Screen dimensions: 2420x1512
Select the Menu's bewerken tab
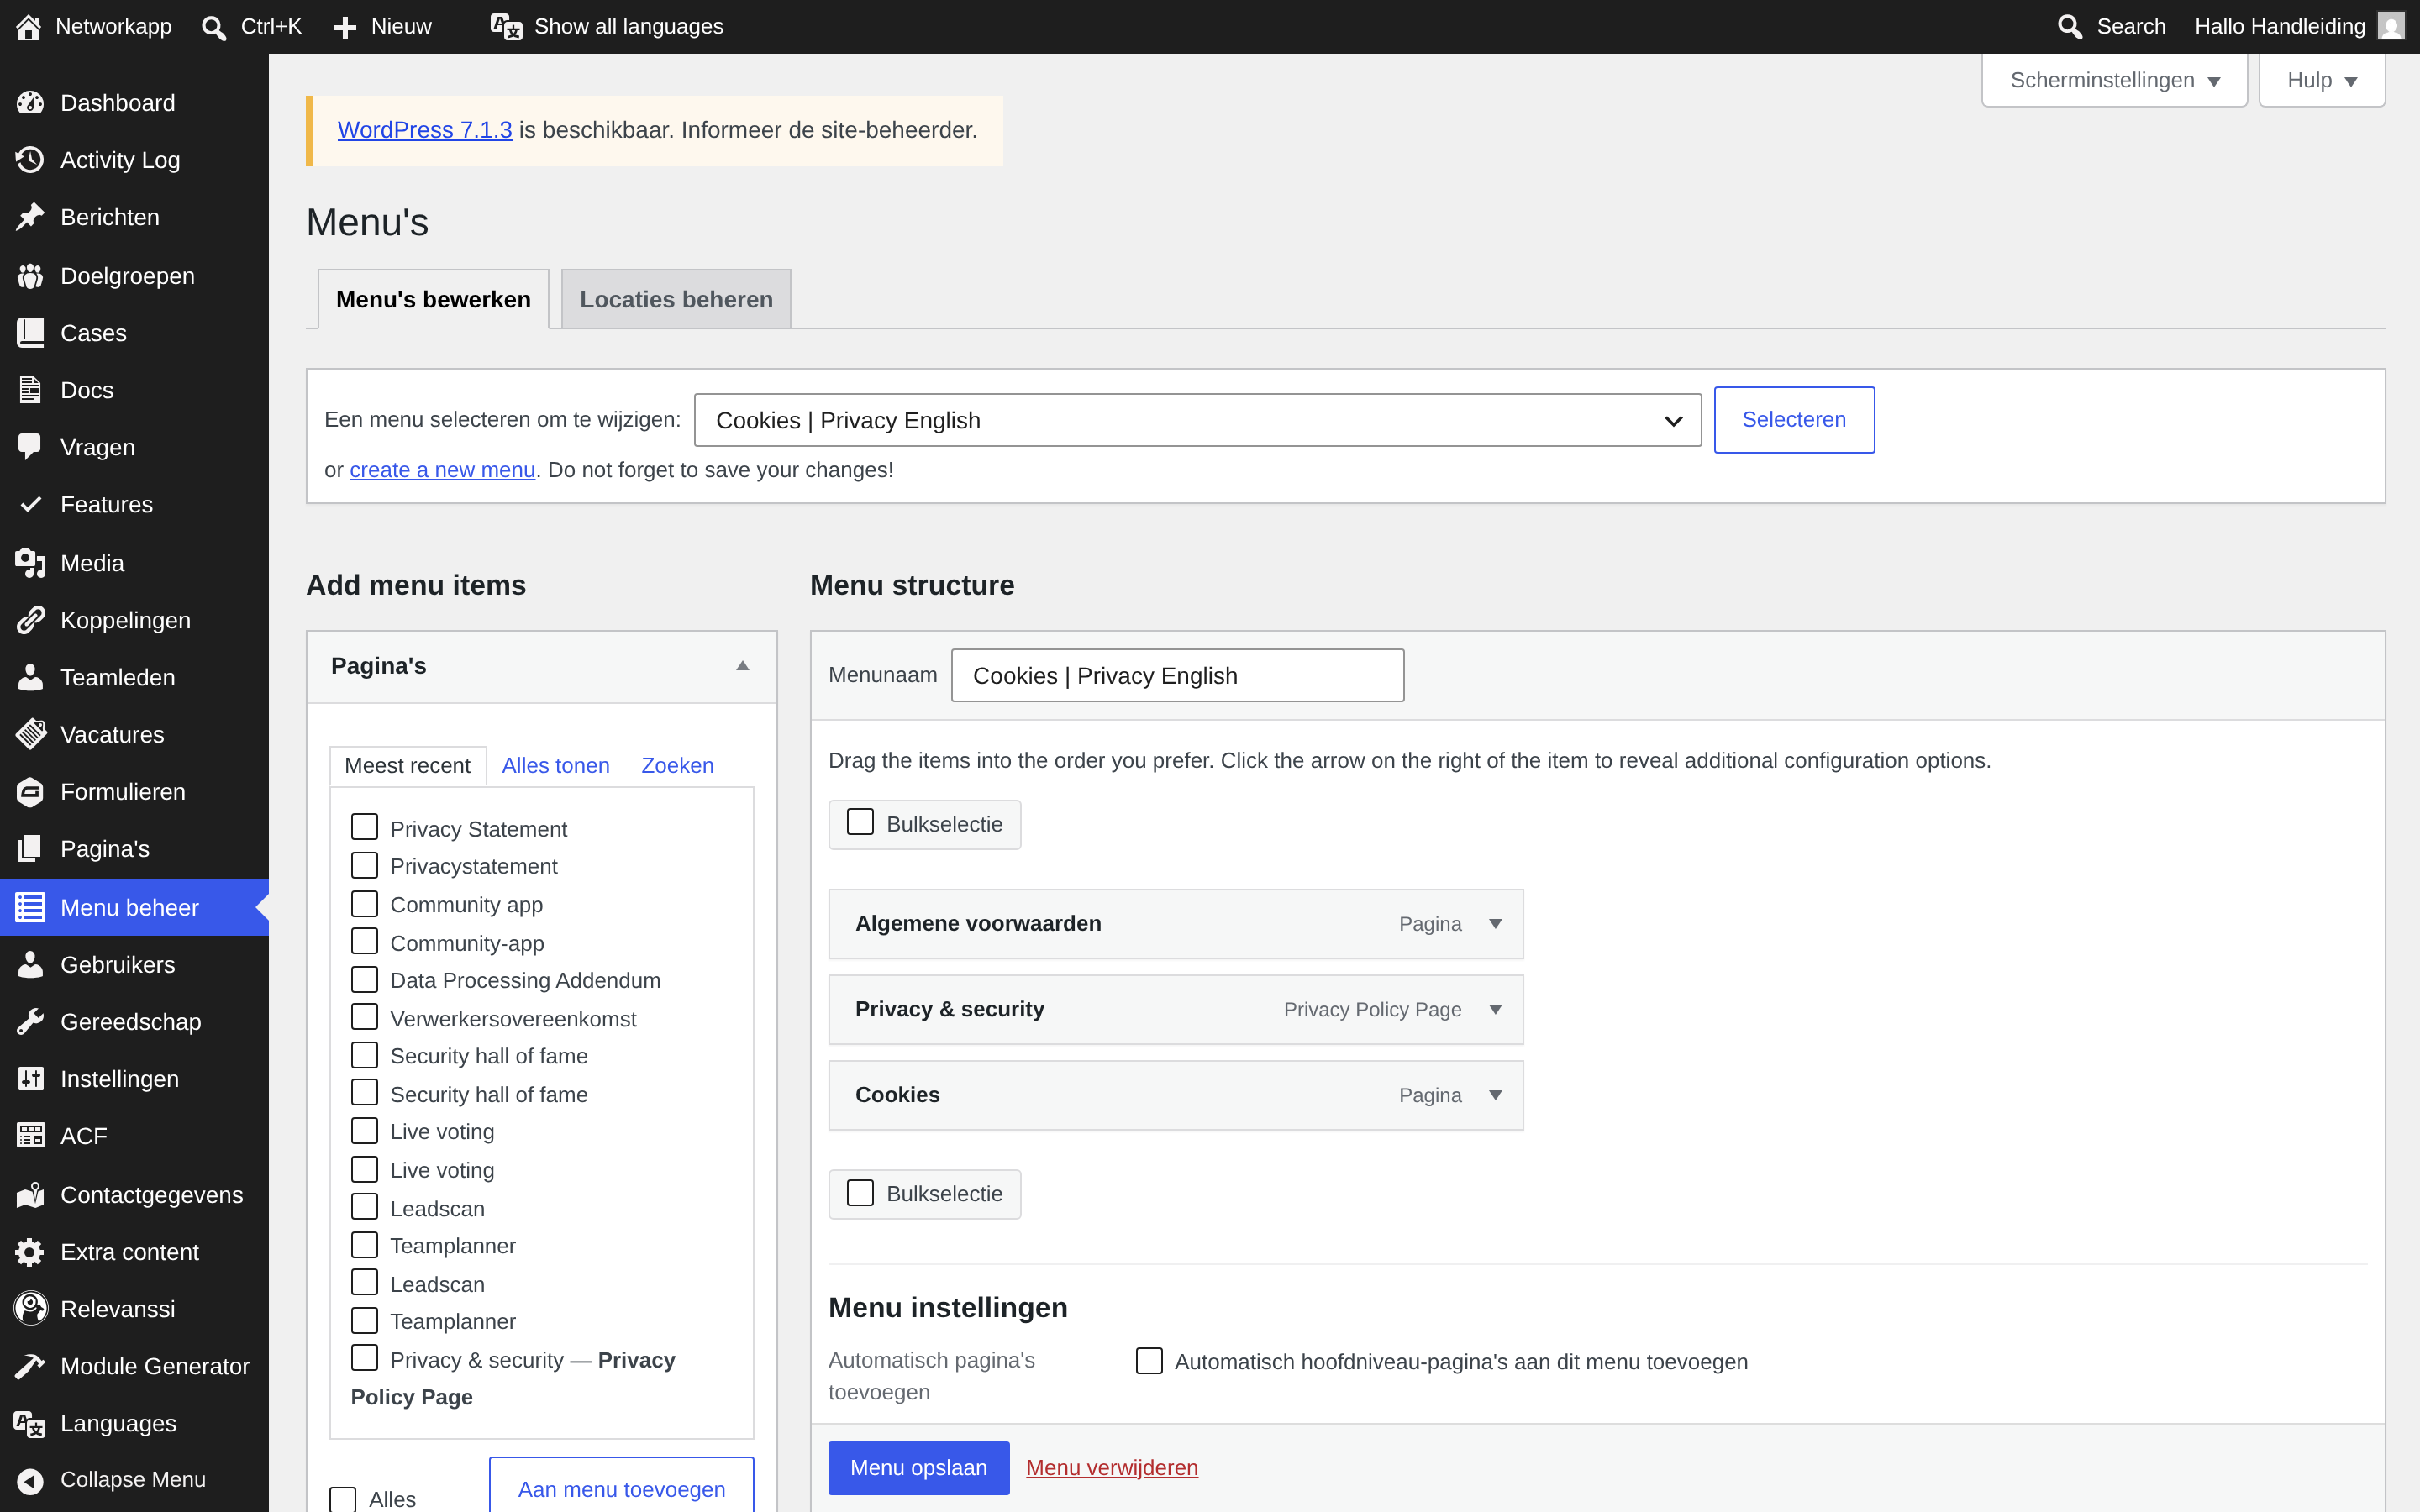tap(433, 299)
